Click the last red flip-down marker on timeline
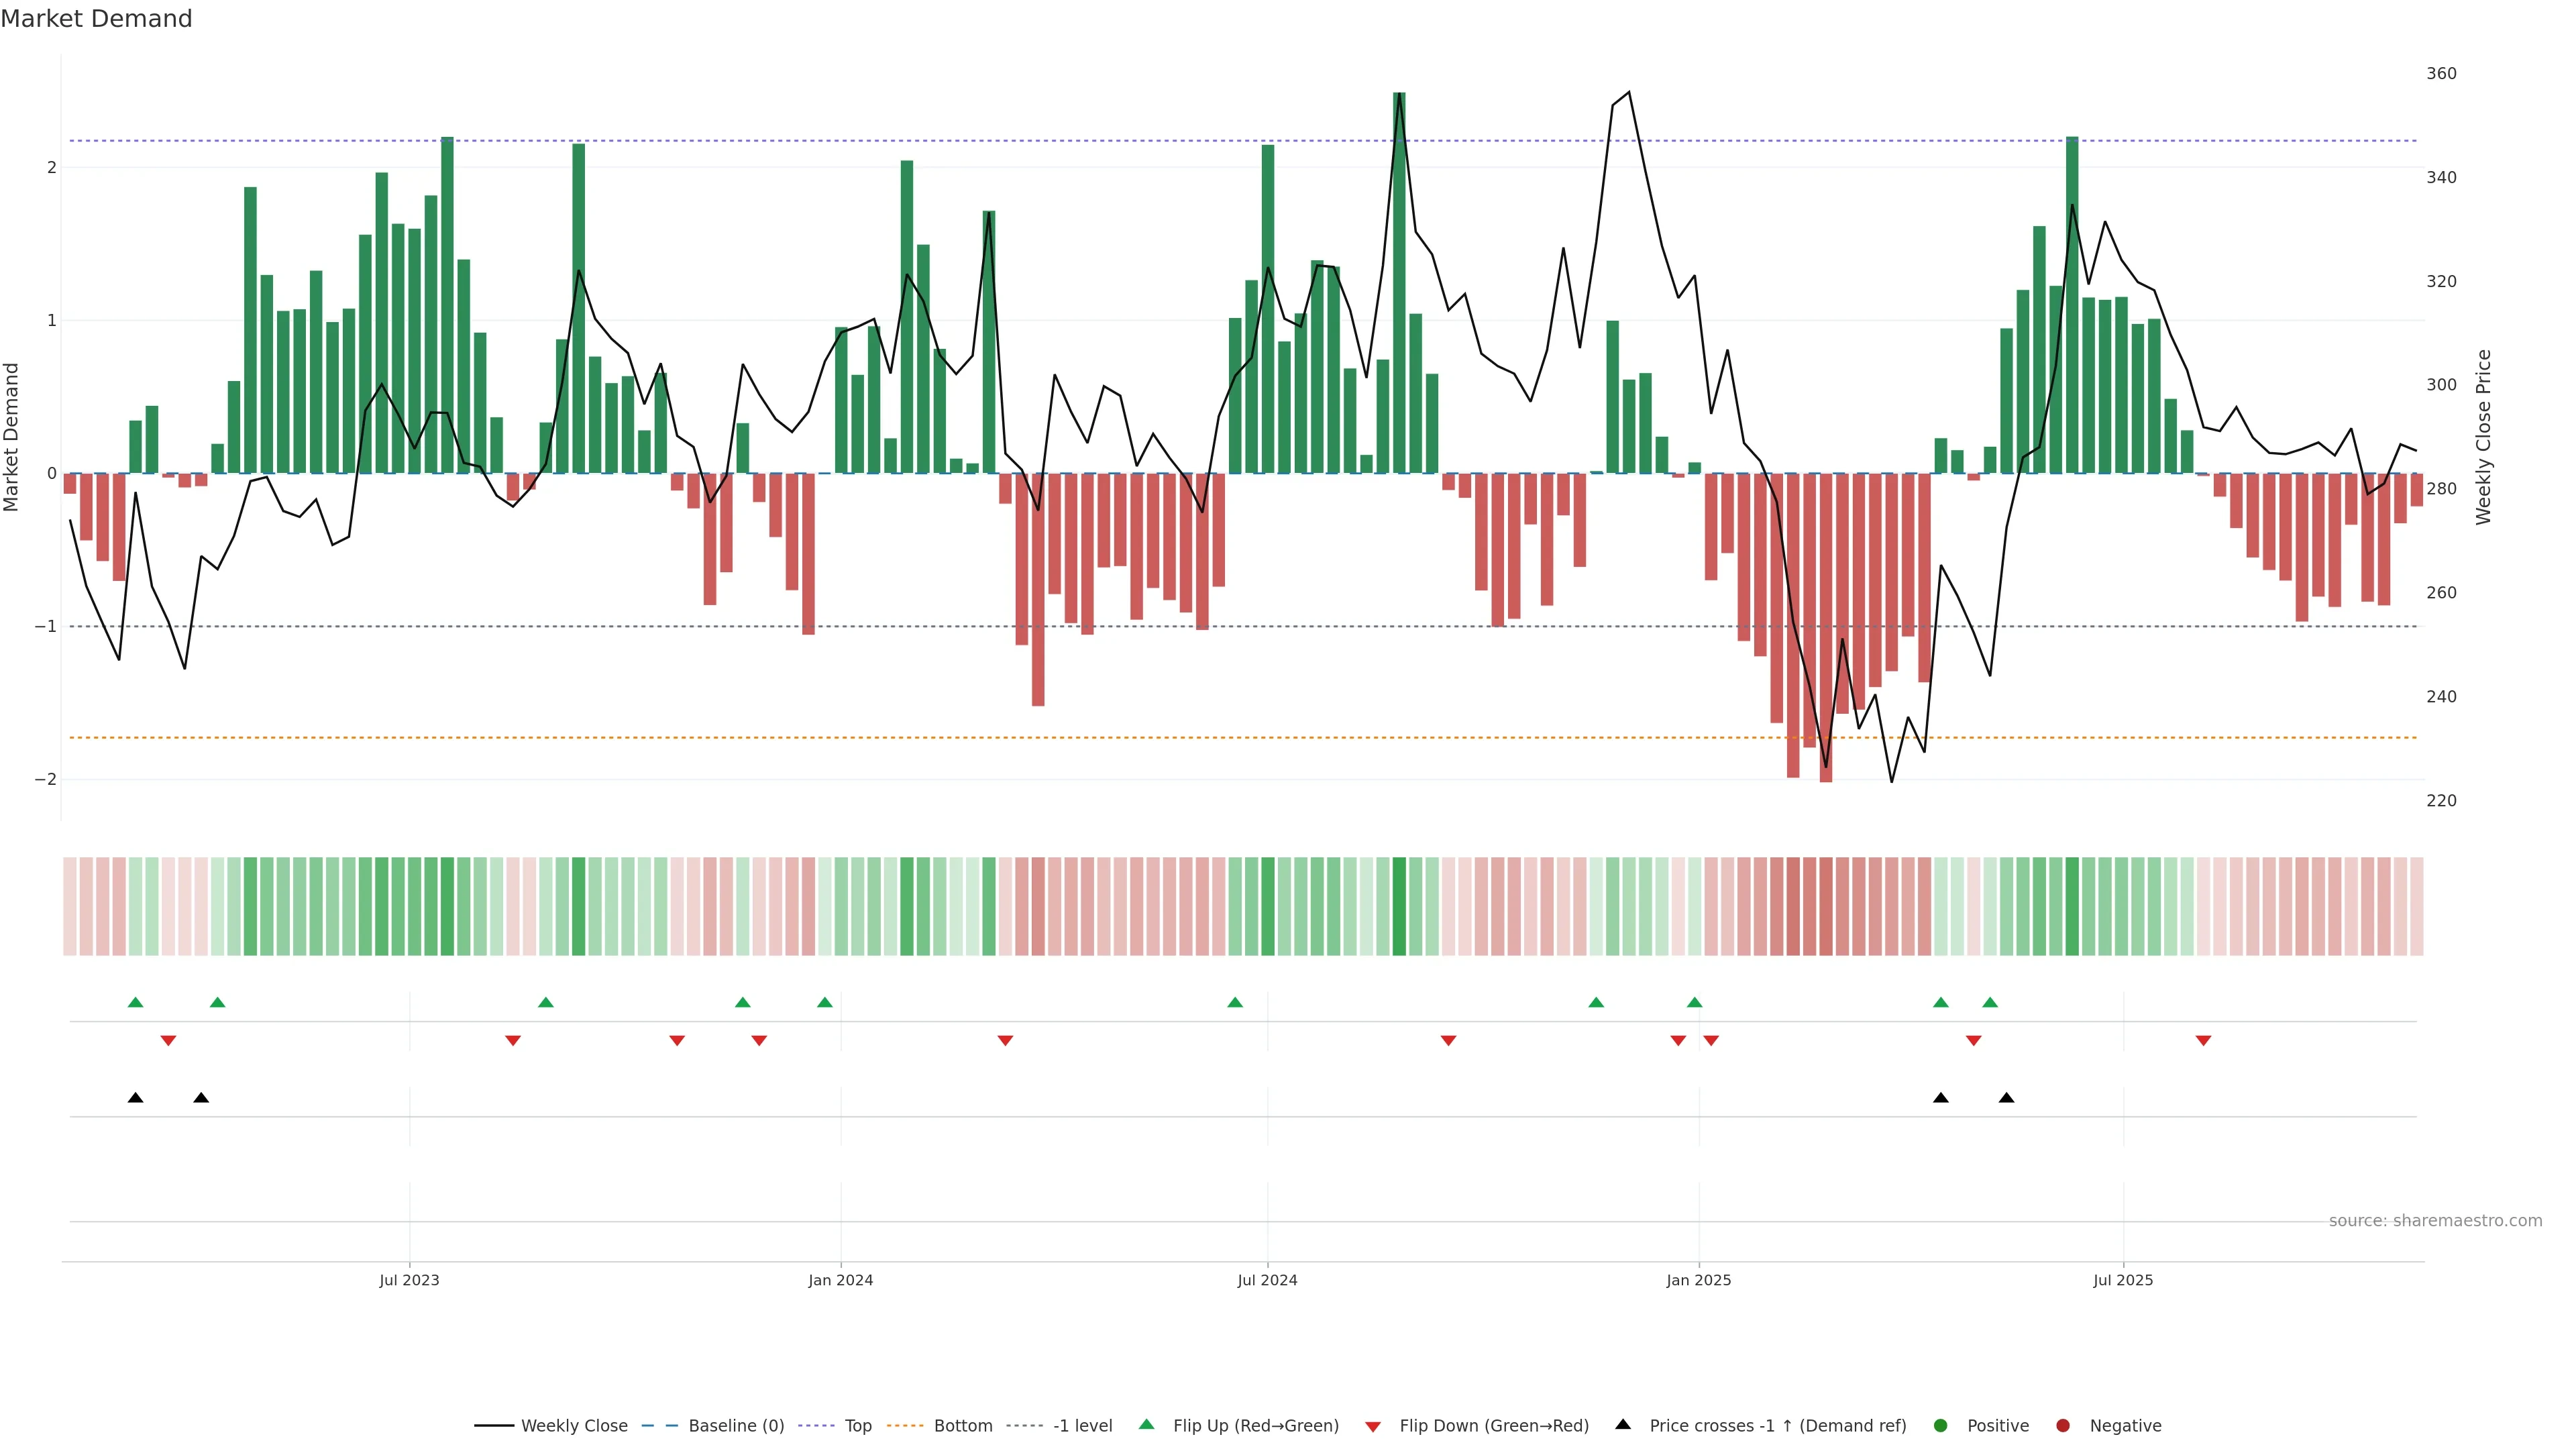Screen dimensions: 2576x1449 click(x=2203, y=1041)
